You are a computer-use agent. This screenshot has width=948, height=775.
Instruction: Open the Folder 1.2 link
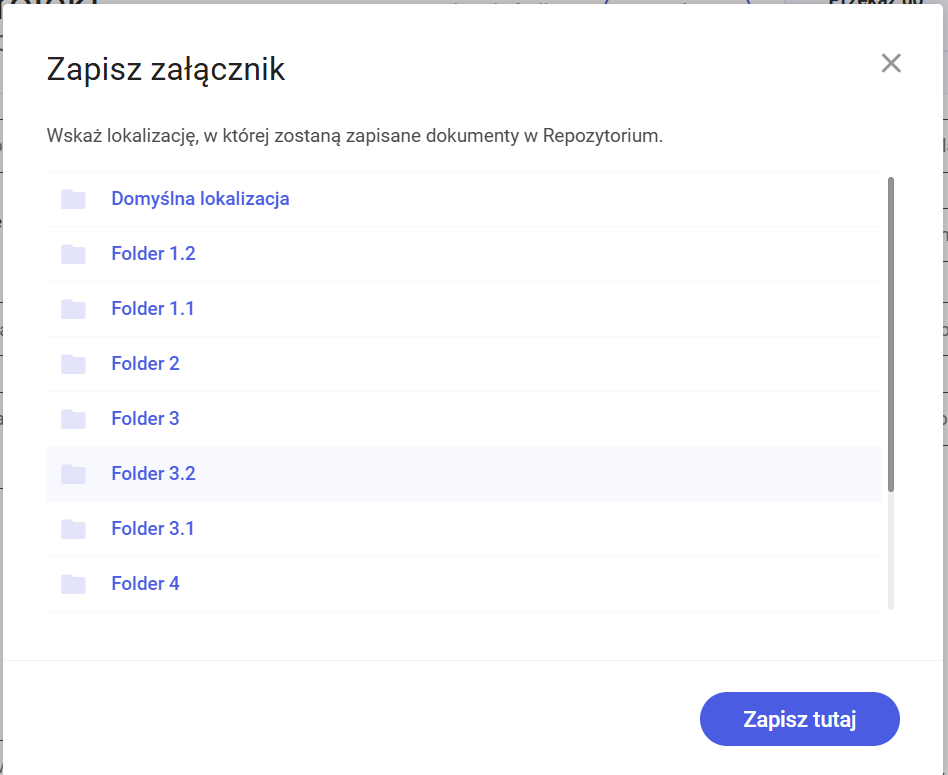tap(154, 254)
